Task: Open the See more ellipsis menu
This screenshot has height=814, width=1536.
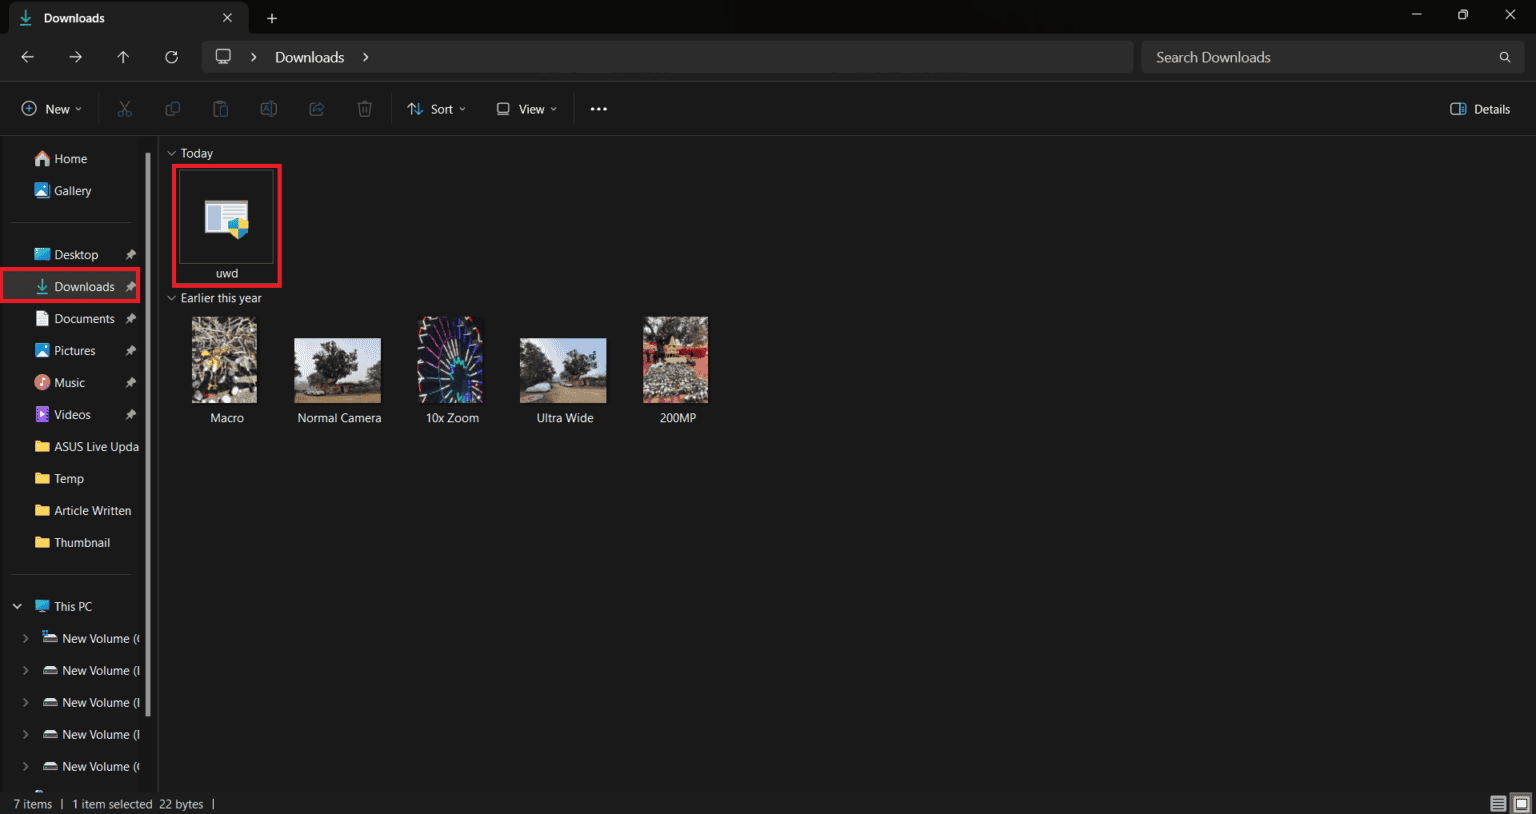Action: (x=598, y=109)
